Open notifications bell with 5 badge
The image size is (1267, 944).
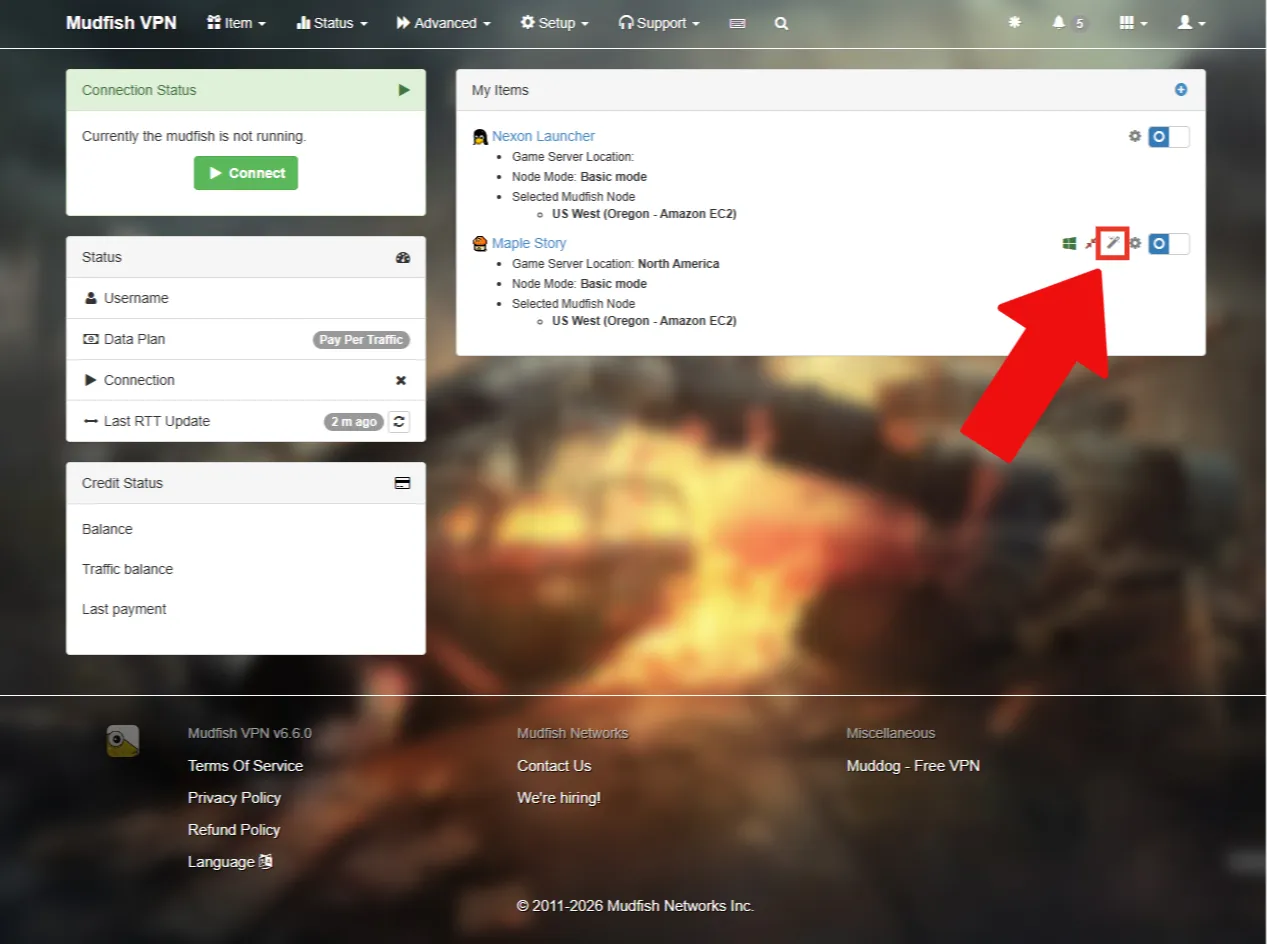[x=1069, y=23]
